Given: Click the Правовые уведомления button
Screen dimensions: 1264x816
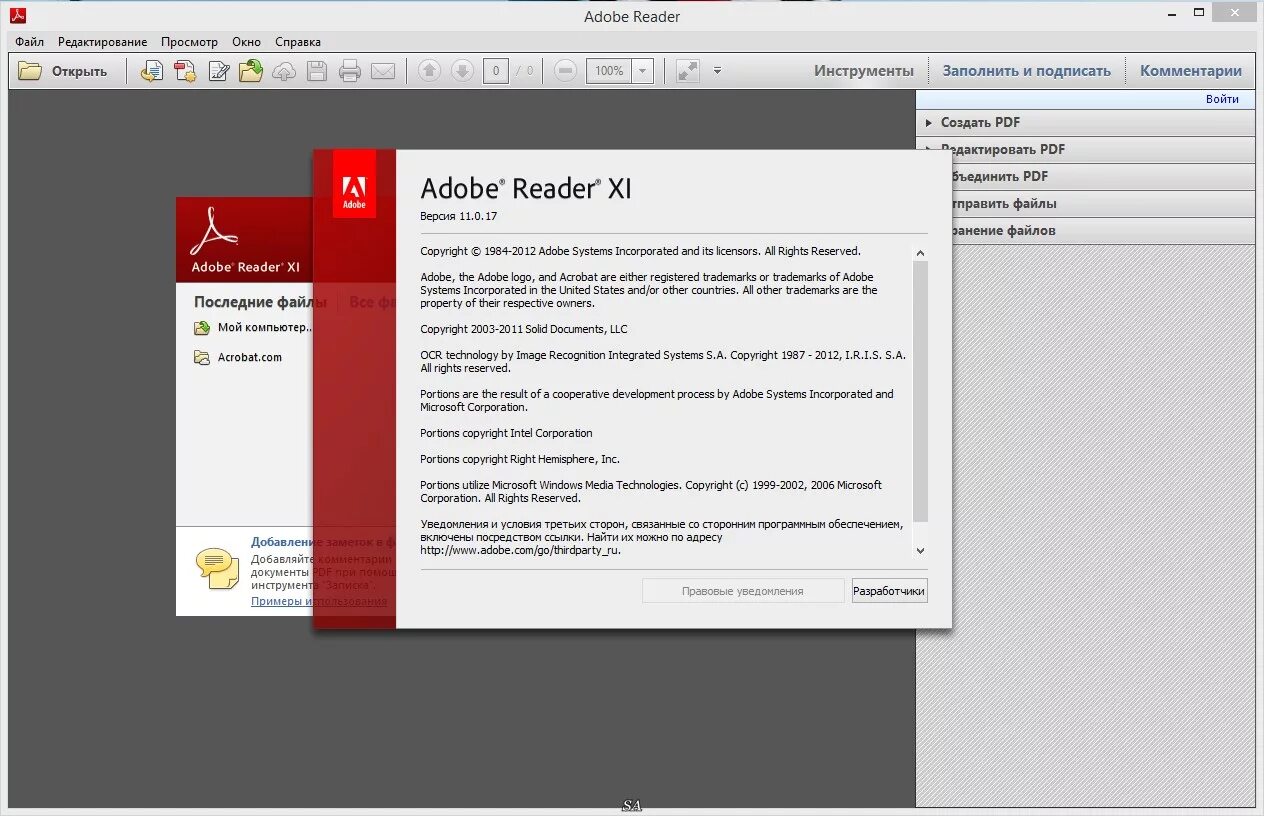Looking at the screenshot, I should [743, 591].
